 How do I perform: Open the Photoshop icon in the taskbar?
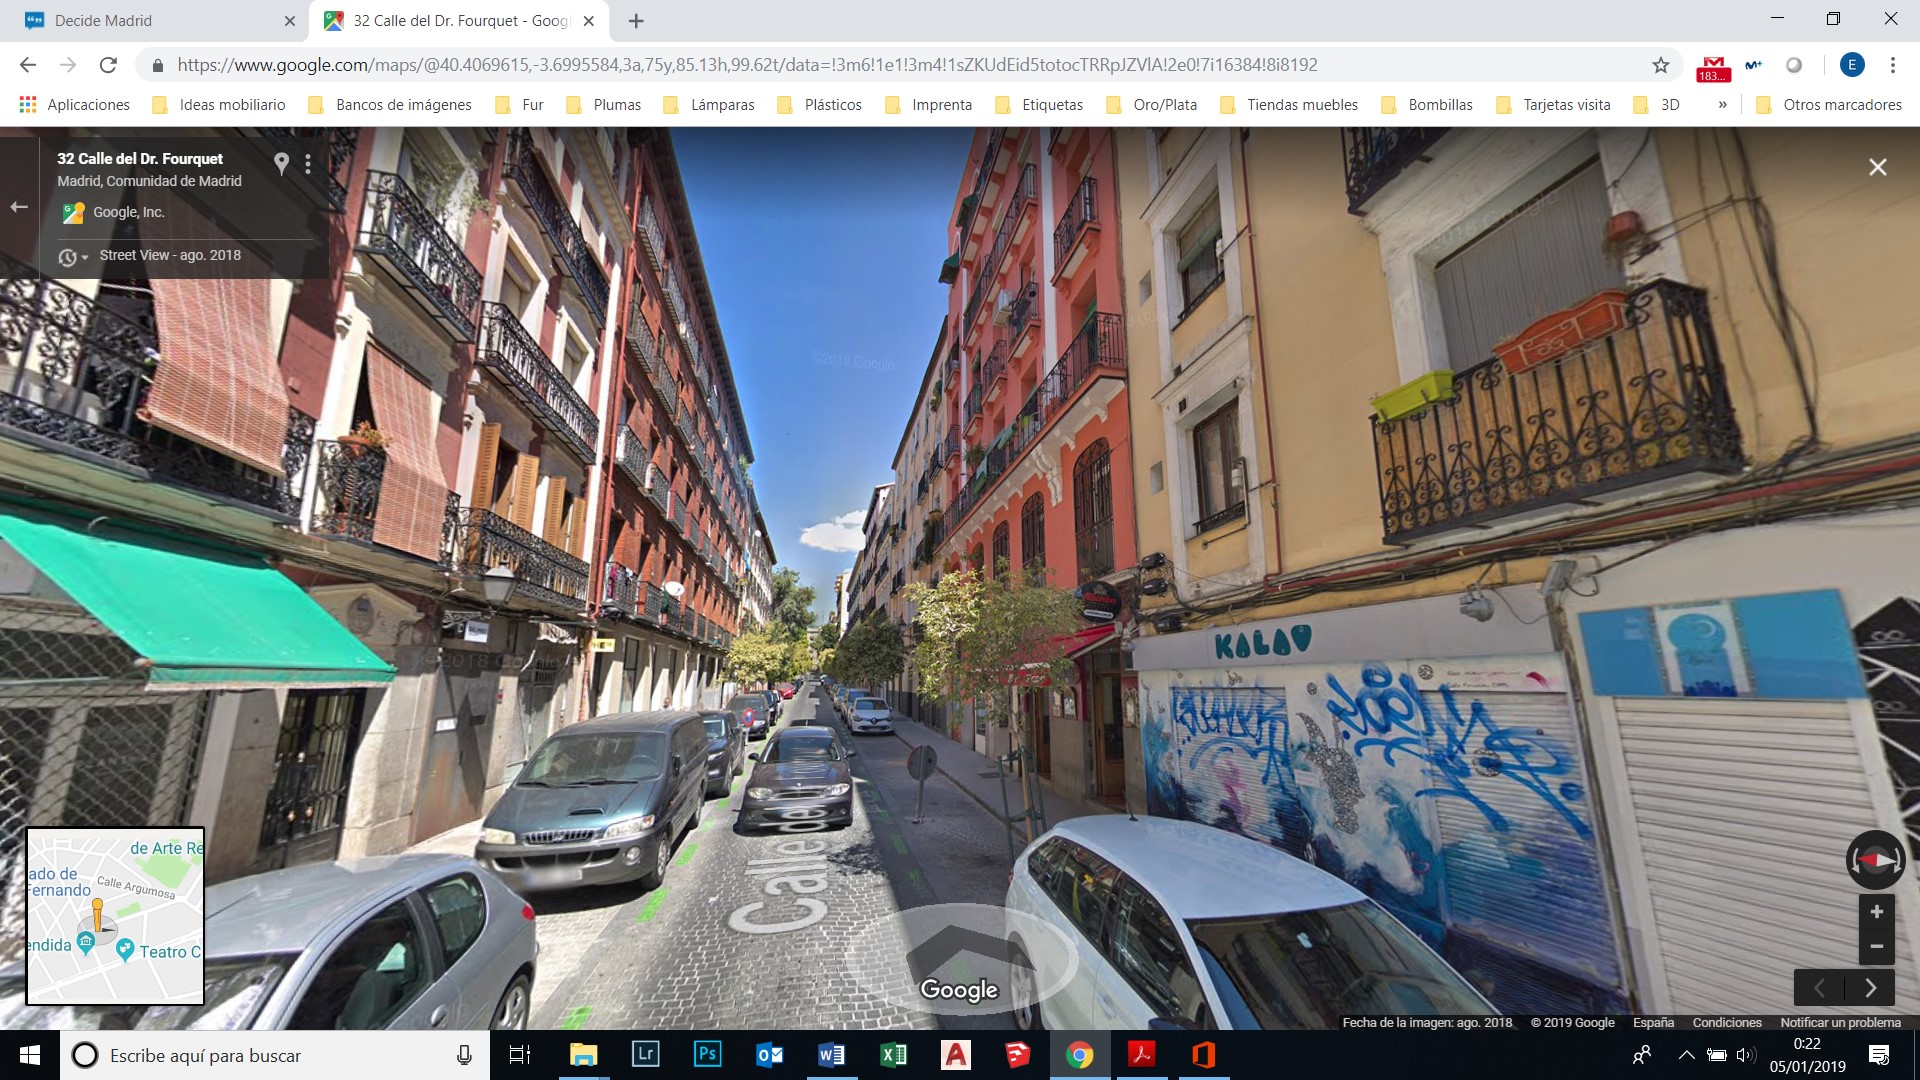pyautogui.click(x=707, y=1054)
